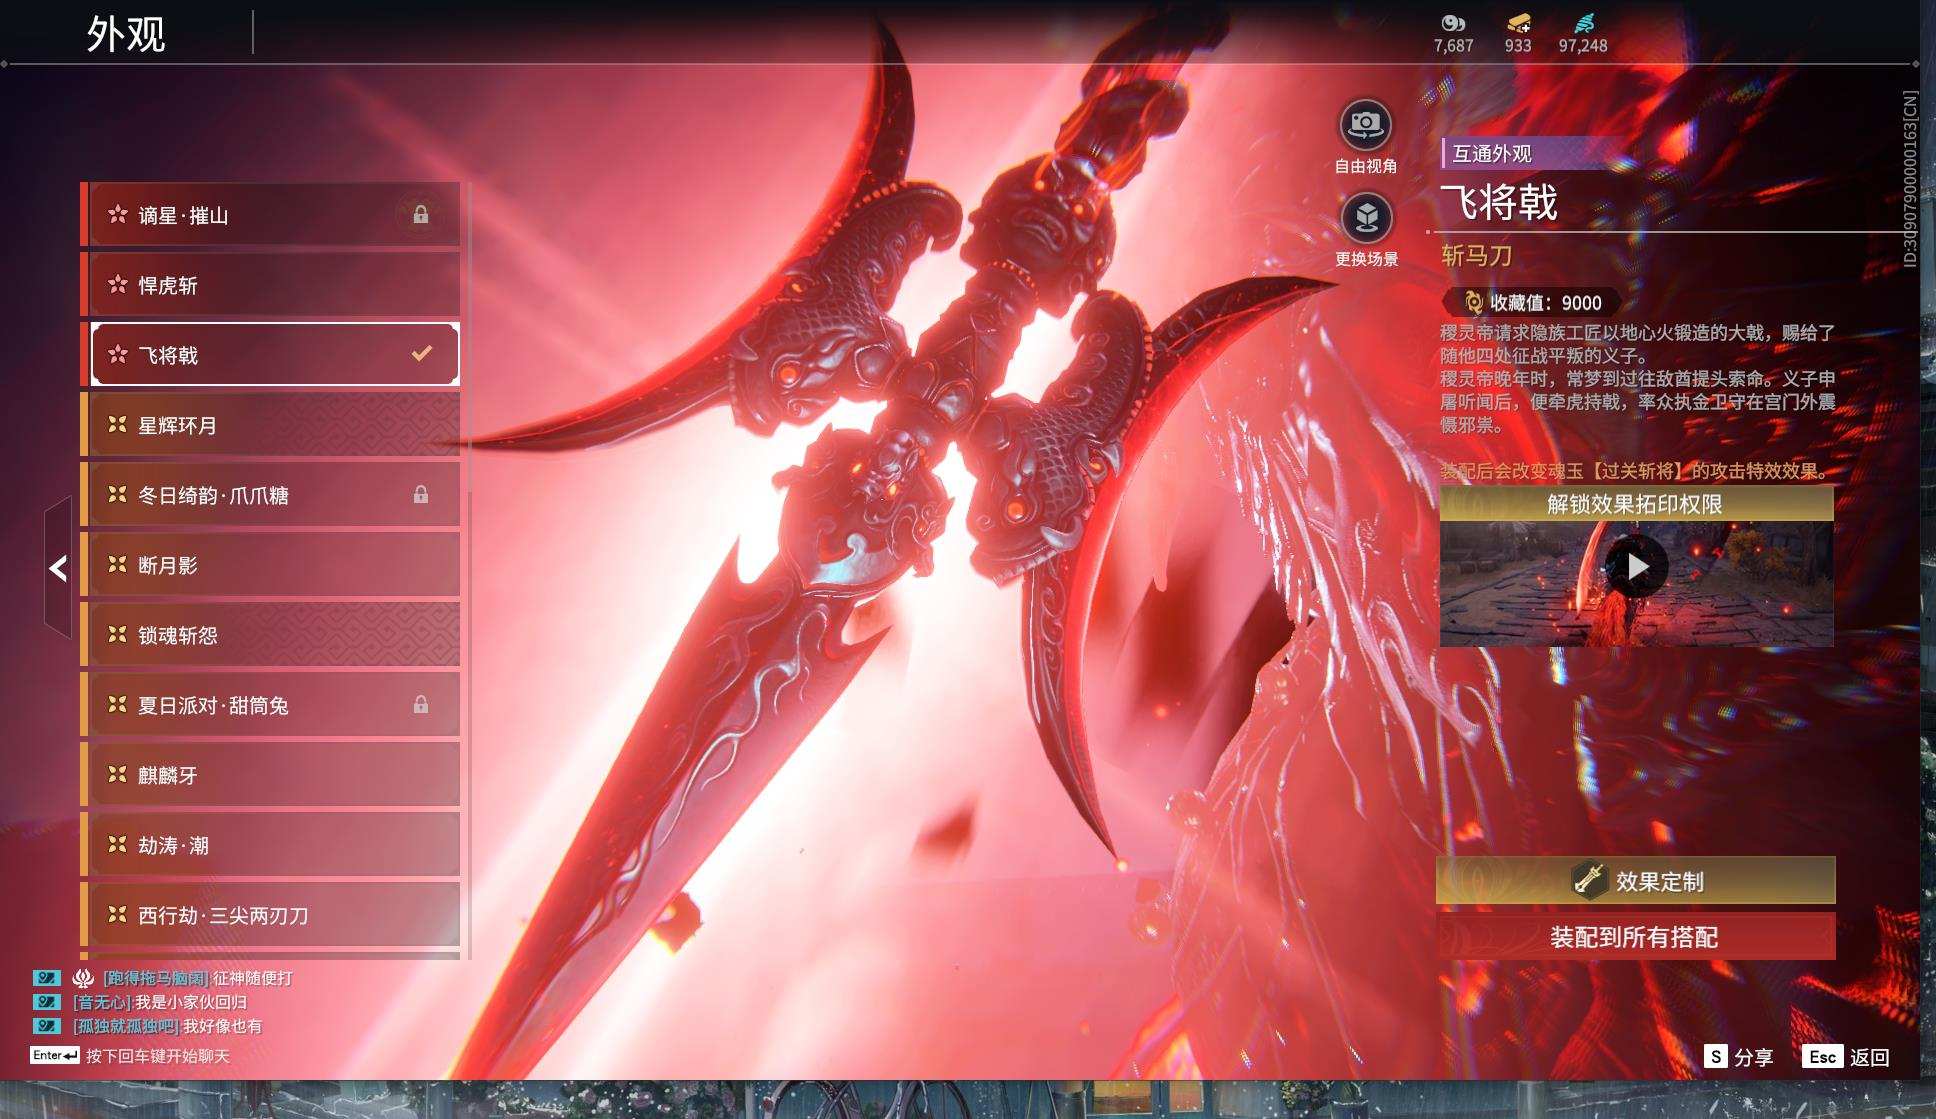The width and height of the screenshot is (1936, 1119).
Task: Click the lock icon on 夏日派对·甜筒兔
Action: (x=421, y=705)
